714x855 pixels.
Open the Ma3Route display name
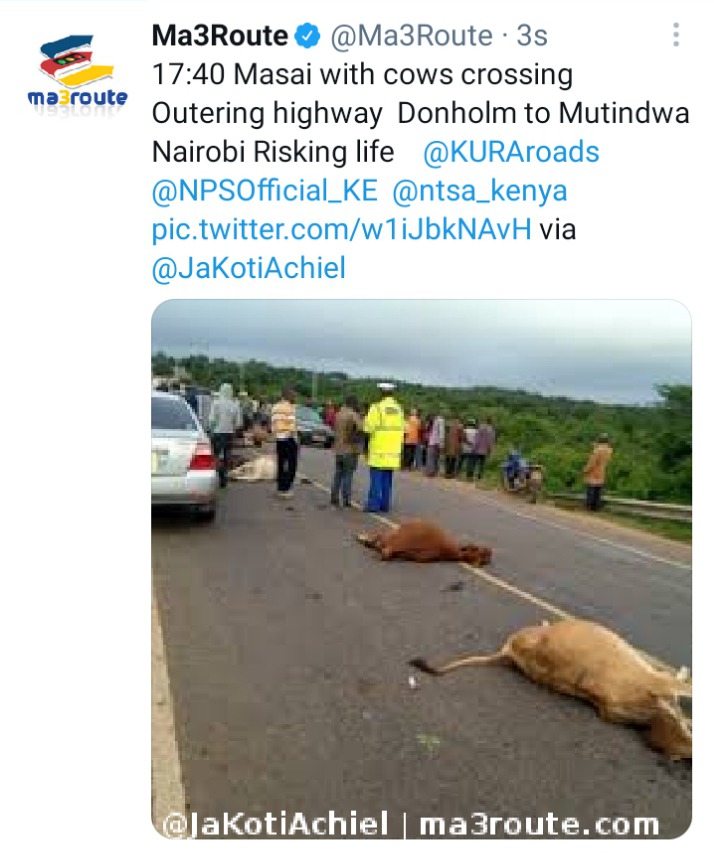pos(220,36)
